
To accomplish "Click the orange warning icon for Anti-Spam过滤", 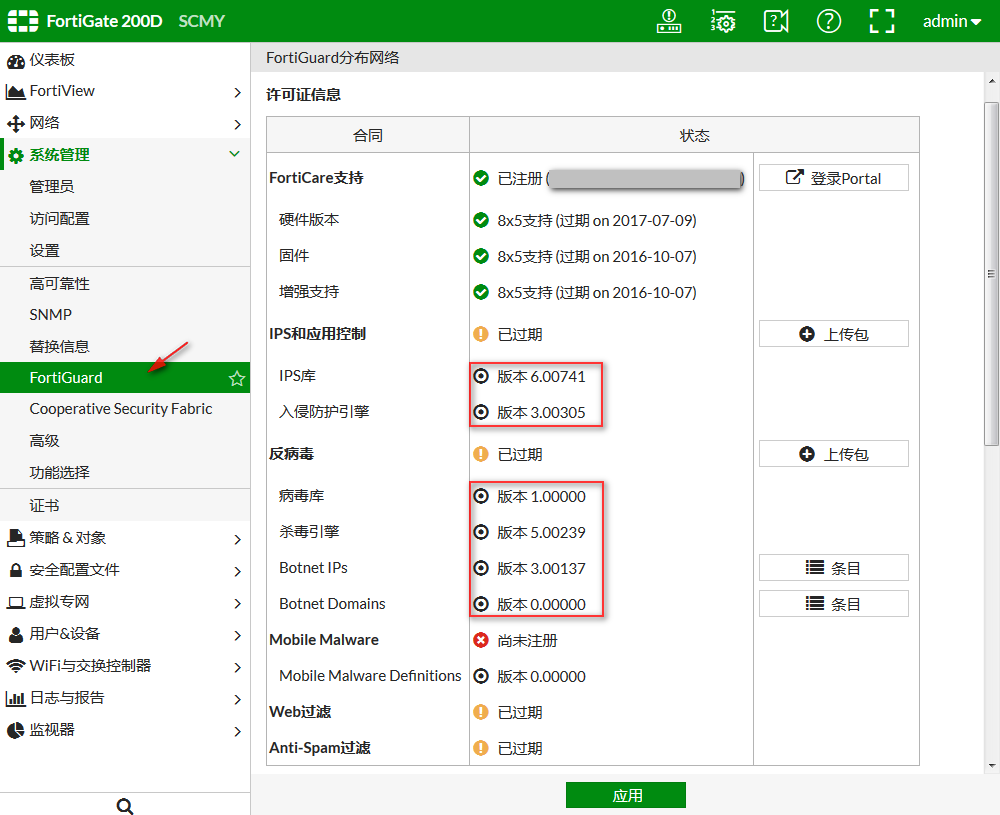I will pos(481,748).
